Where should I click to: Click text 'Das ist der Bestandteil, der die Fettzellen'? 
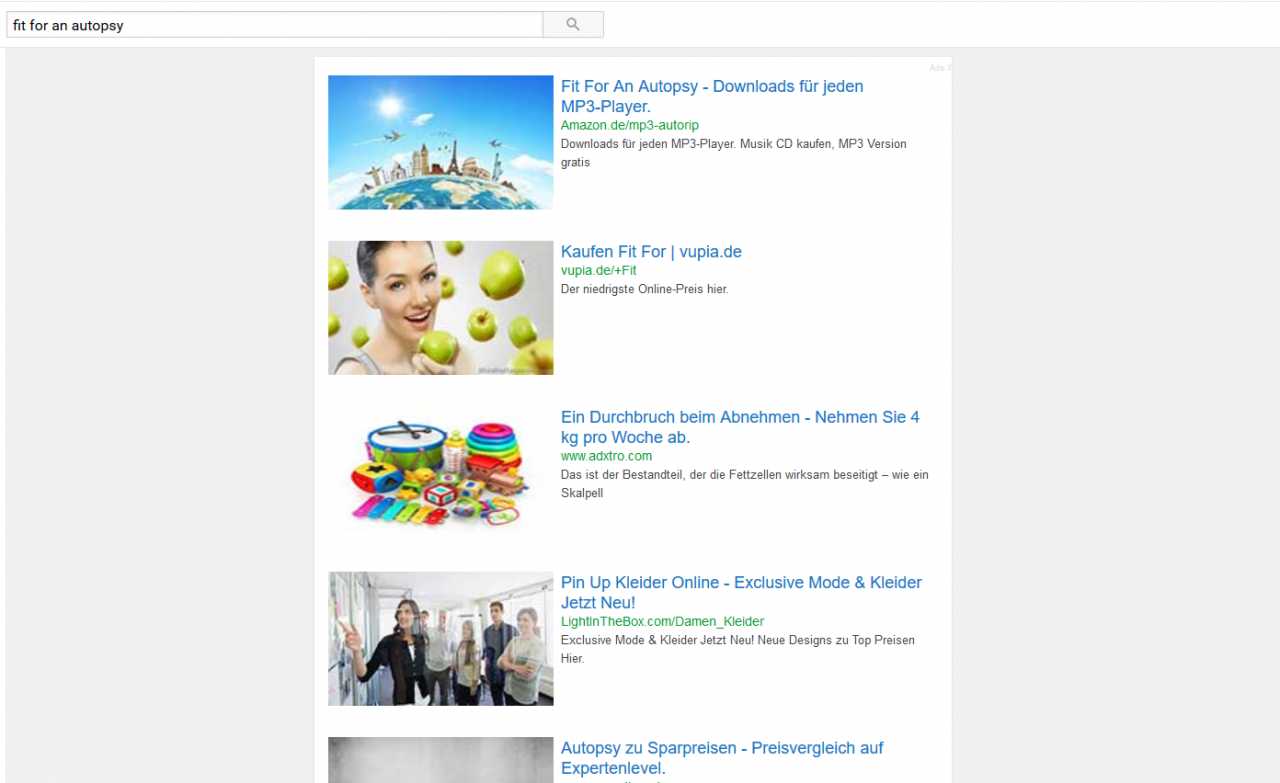[x=745, y=484]
